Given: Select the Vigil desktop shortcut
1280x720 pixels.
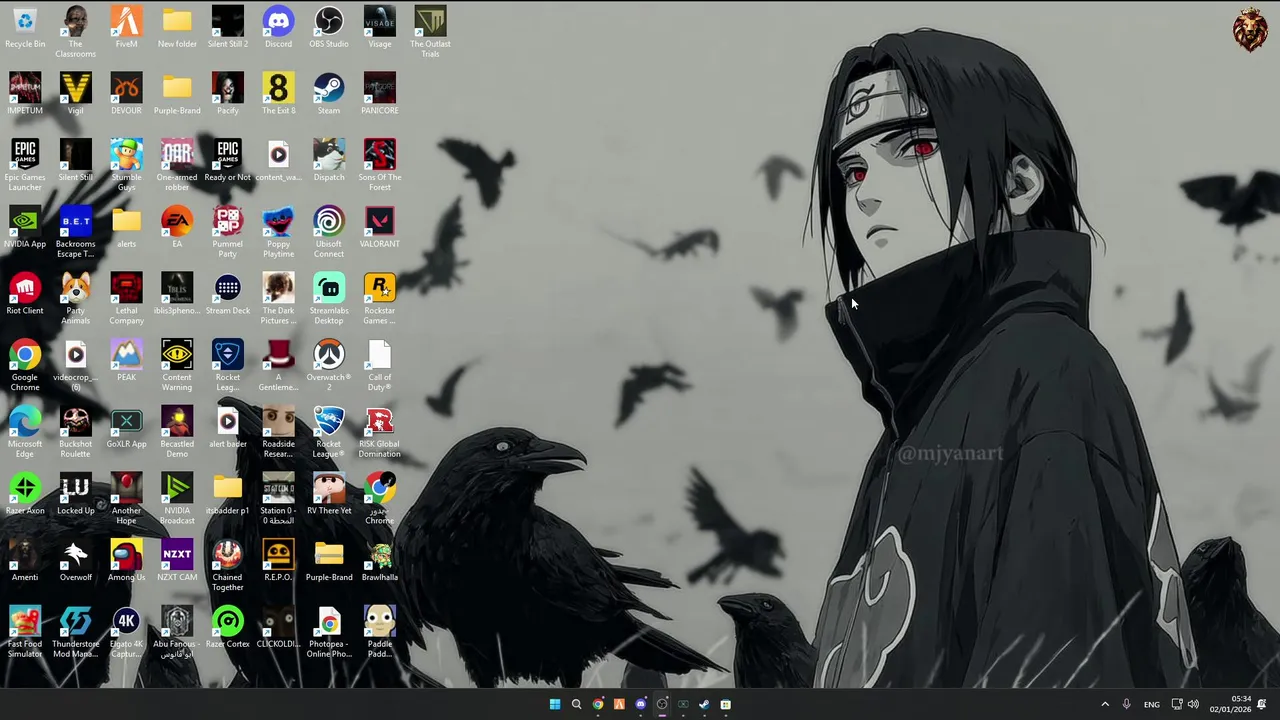Looking at the screenshot, I should pos(76,94).
